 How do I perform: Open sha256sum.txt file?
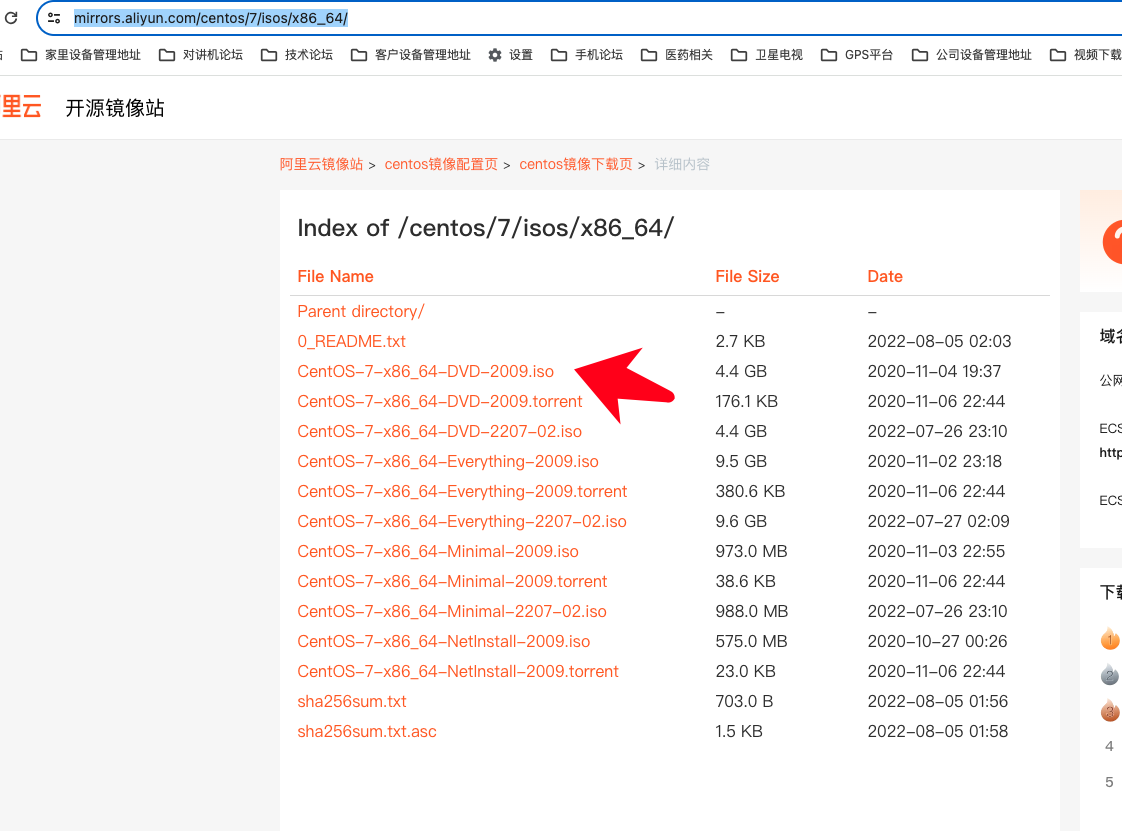tap(352, 702)
